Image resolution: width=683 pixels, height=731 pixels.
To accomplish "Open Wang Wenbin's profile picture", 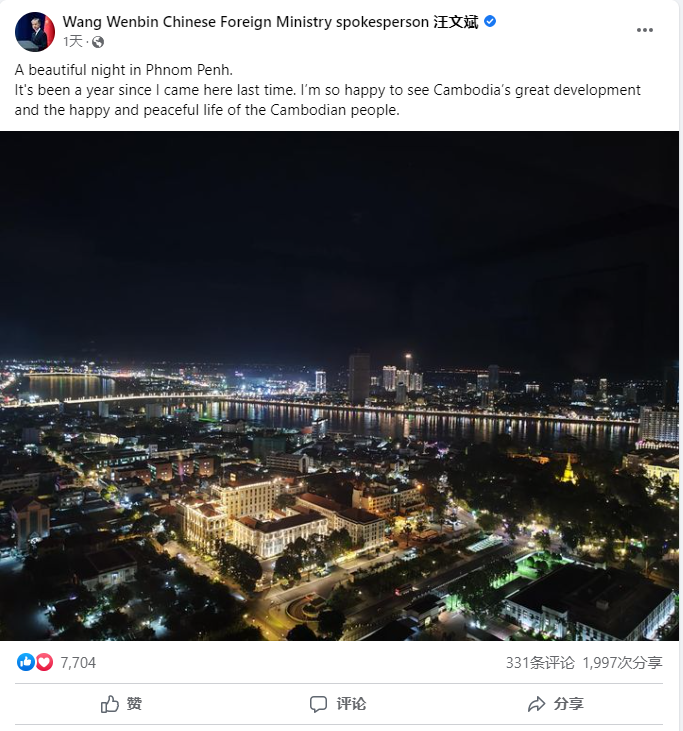I will click(x=35, y=32).
